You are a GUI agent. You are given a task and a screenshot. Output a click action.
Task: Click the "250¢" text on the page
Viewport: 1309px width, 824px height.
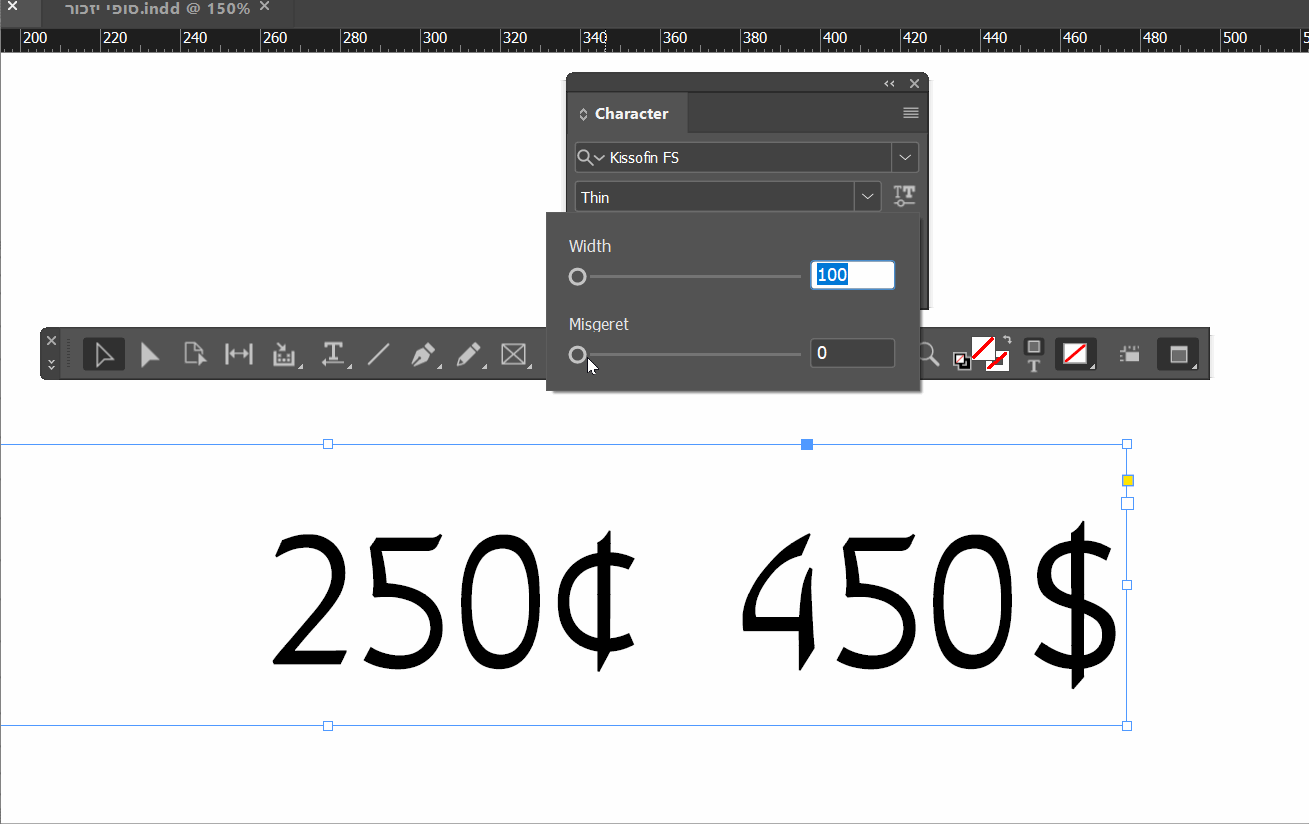point(456,602)
